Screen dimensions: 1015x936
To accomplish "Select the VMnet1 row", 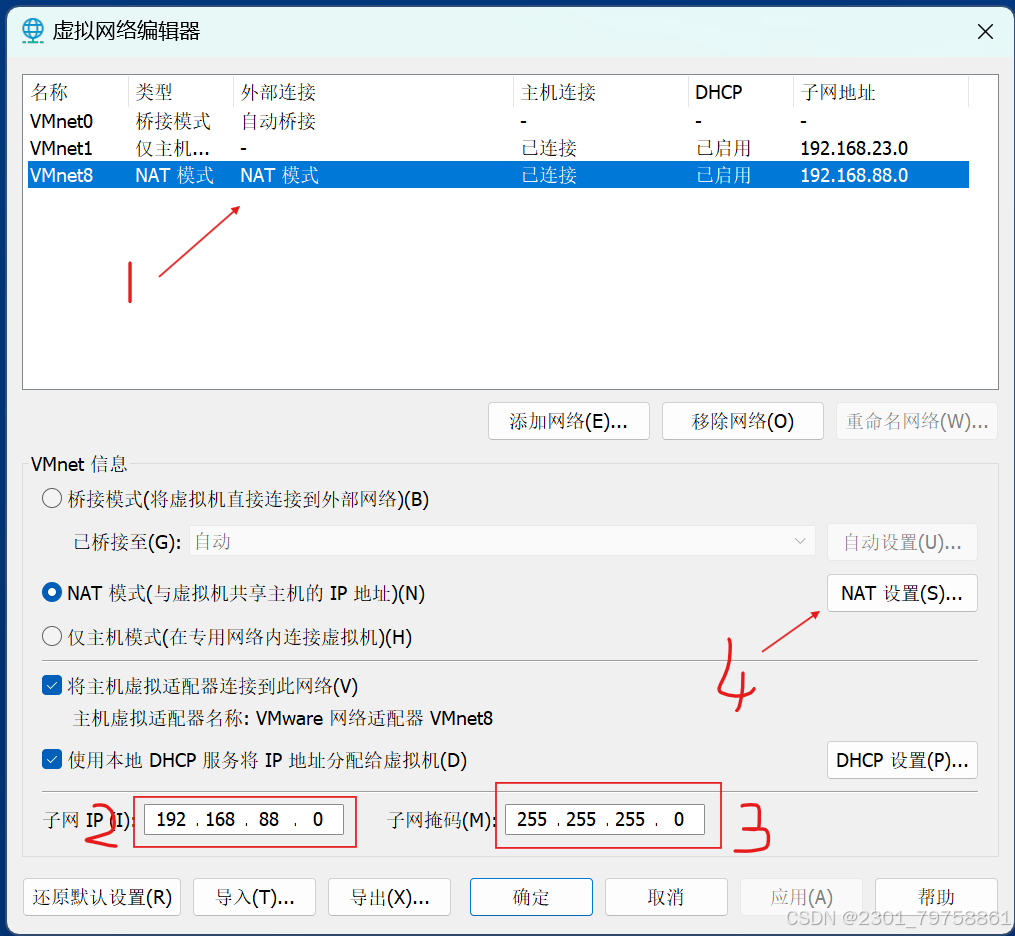I will tap(498, 148).
